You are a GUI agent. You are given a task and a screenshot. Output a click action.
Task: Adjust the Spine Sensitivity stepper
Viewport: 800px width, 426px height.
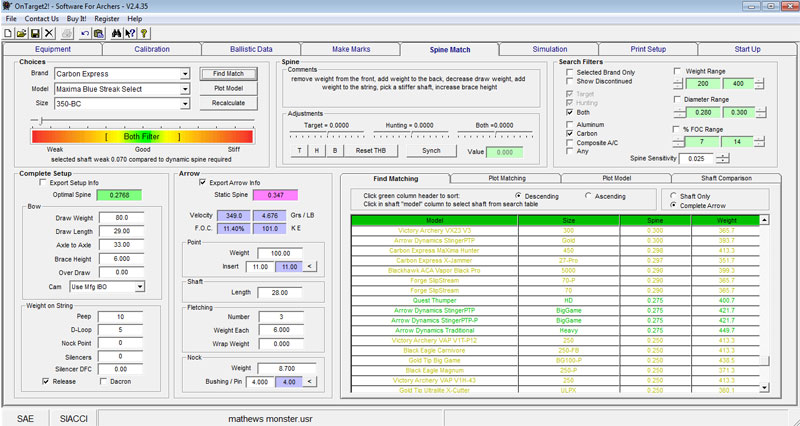722,159
